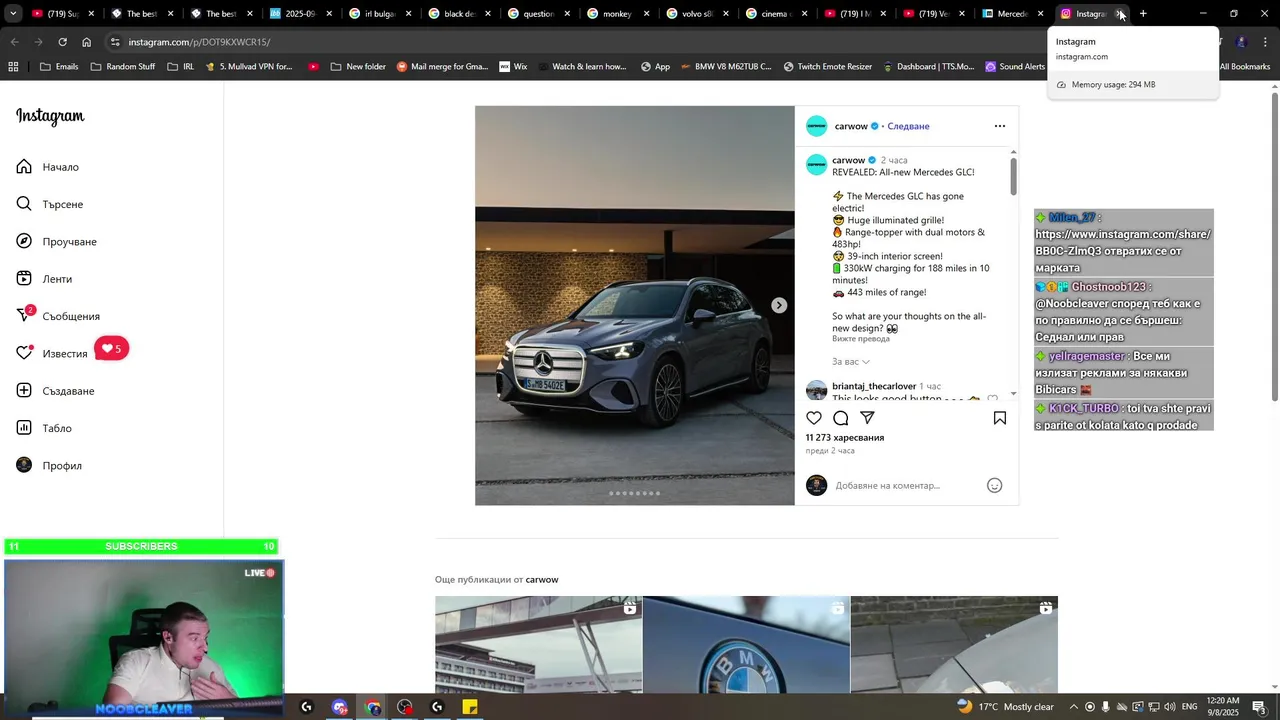Share the post with paper plane icon

click(x=868, y=418)
